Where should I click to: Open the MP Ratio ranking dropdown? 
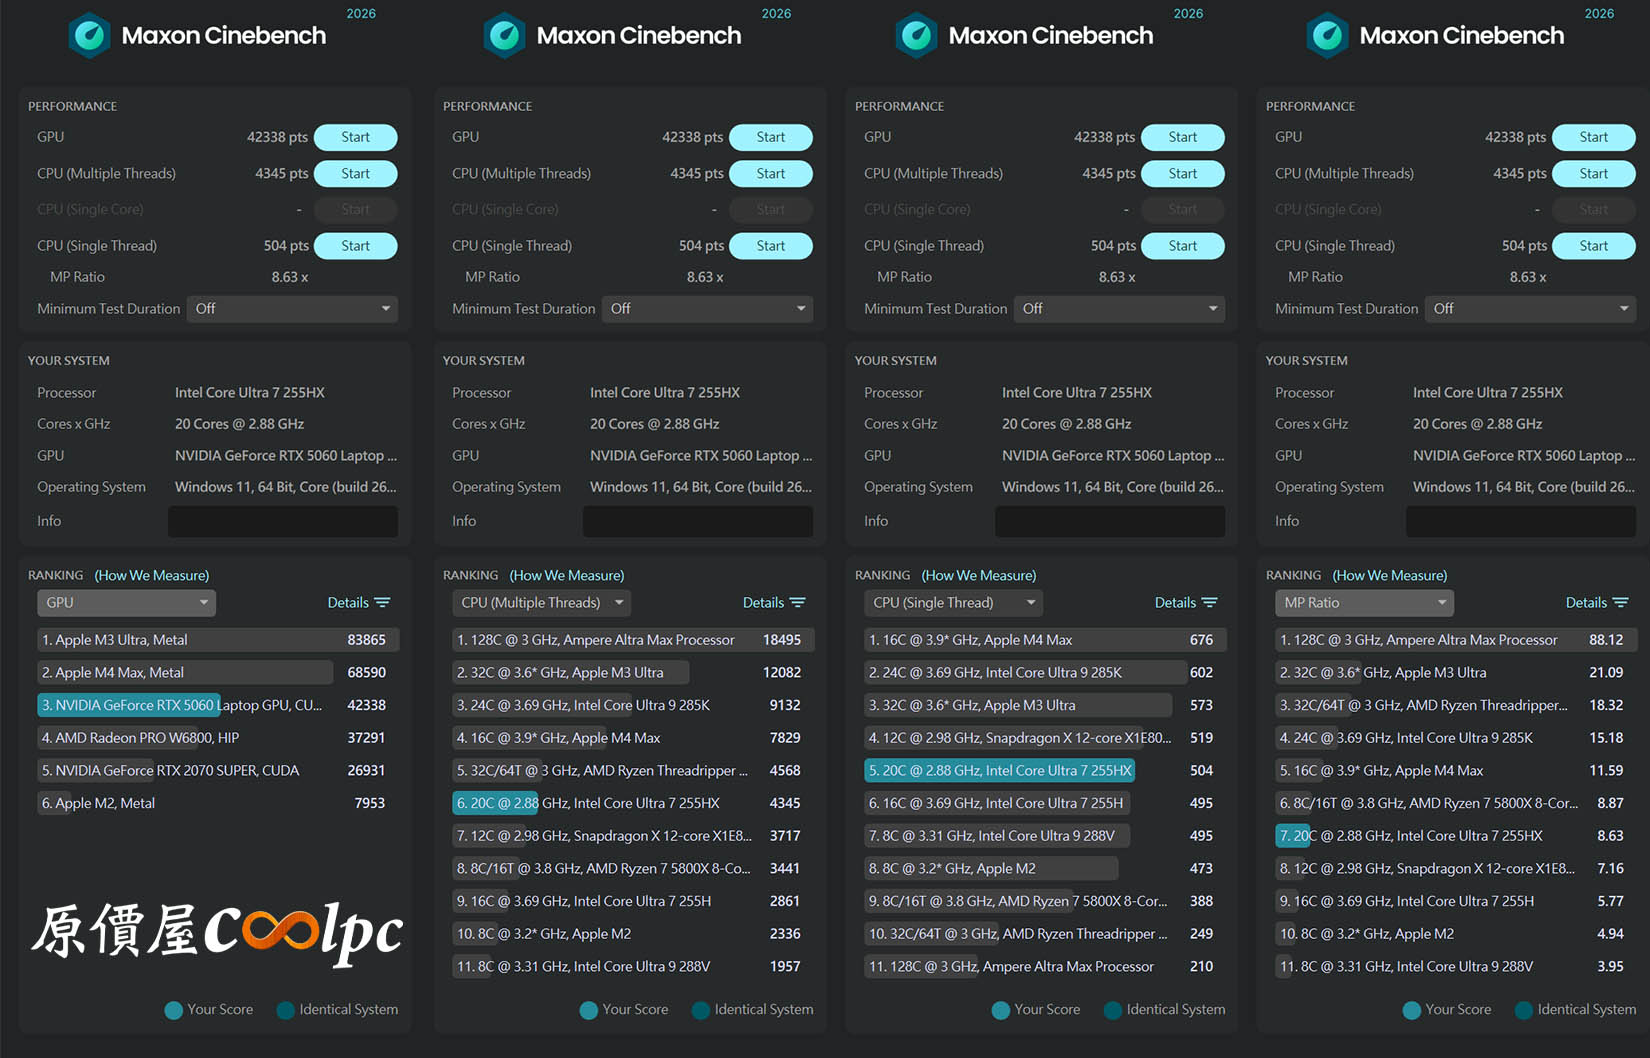coord(1364,603)
